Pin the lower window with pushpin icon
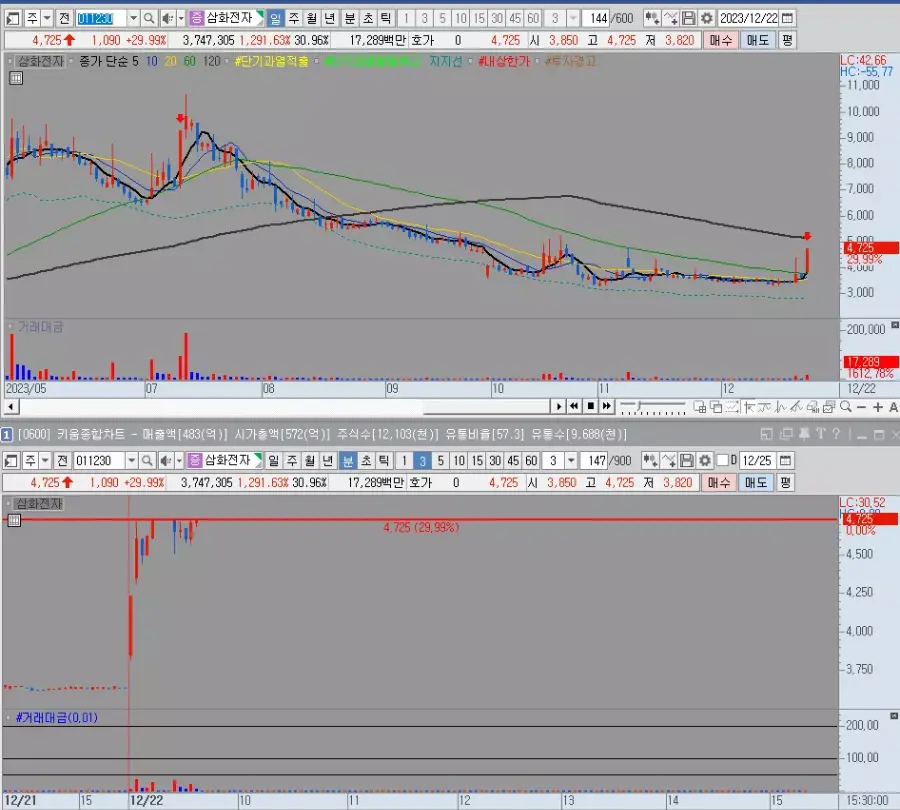900x810 pixels. coord(804,435)
